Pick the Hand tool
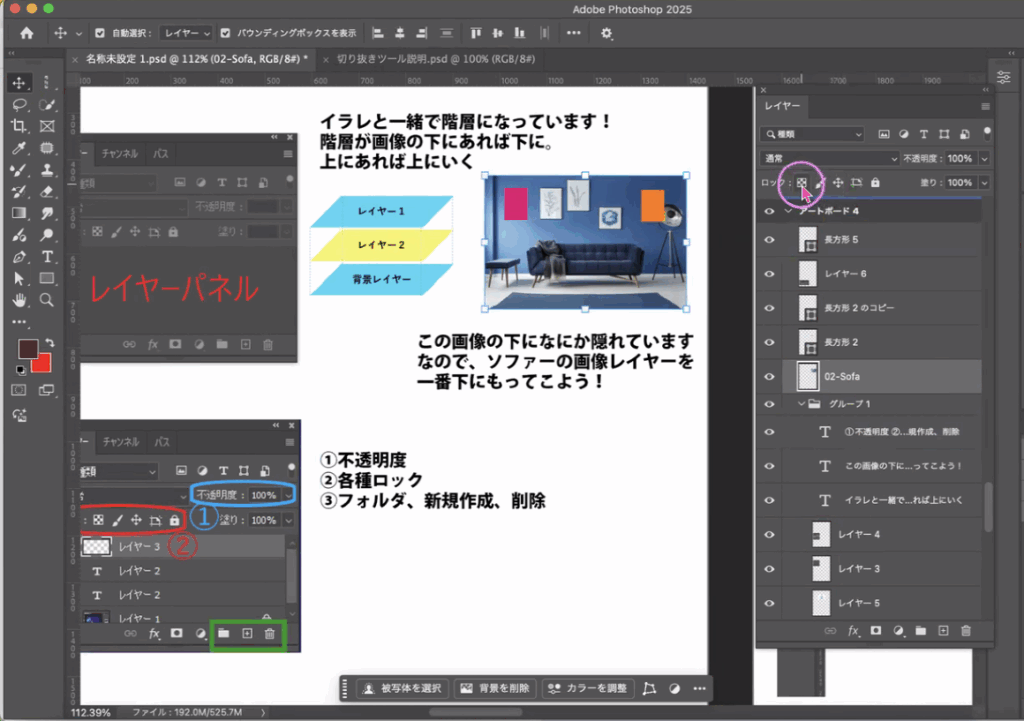1024x721 pixels. (x=19, y=300)
